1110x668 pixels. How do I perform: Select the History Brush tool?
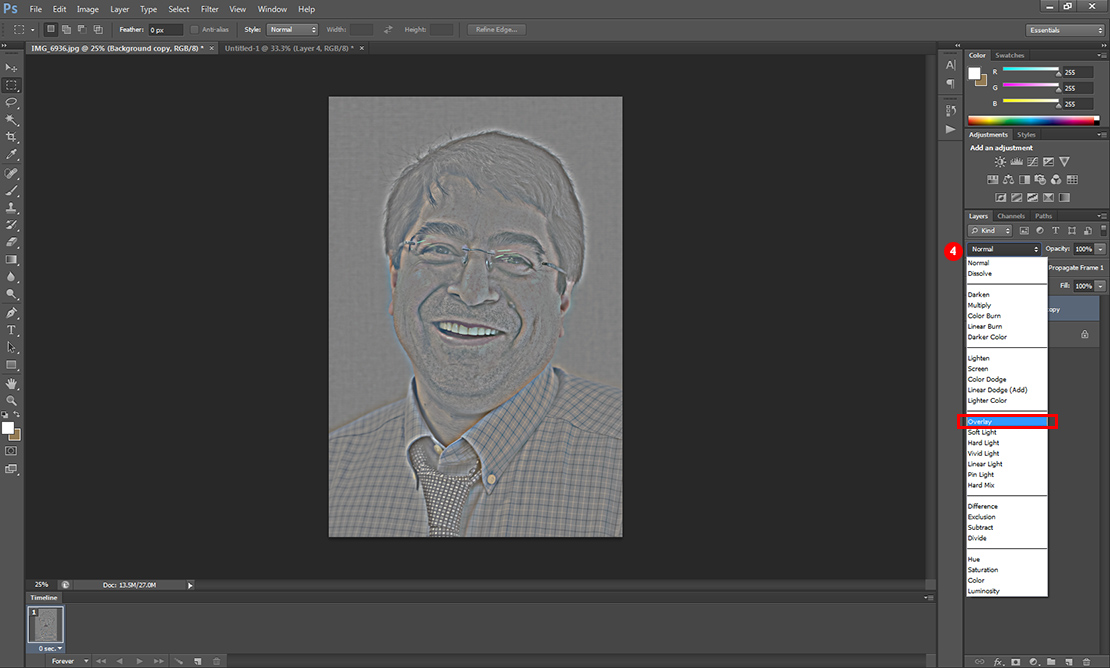(x=11, y=225)
